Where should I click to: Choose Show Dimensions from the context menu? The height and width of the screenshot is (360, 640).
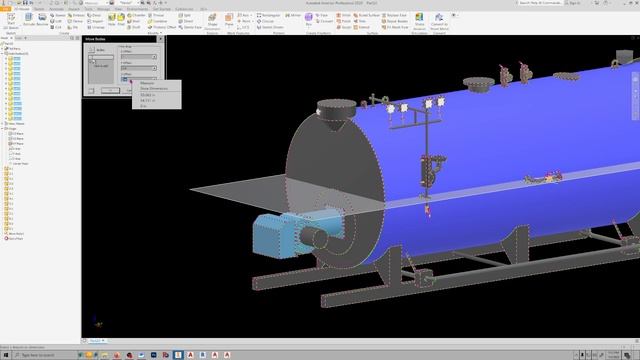pos(154,89)
